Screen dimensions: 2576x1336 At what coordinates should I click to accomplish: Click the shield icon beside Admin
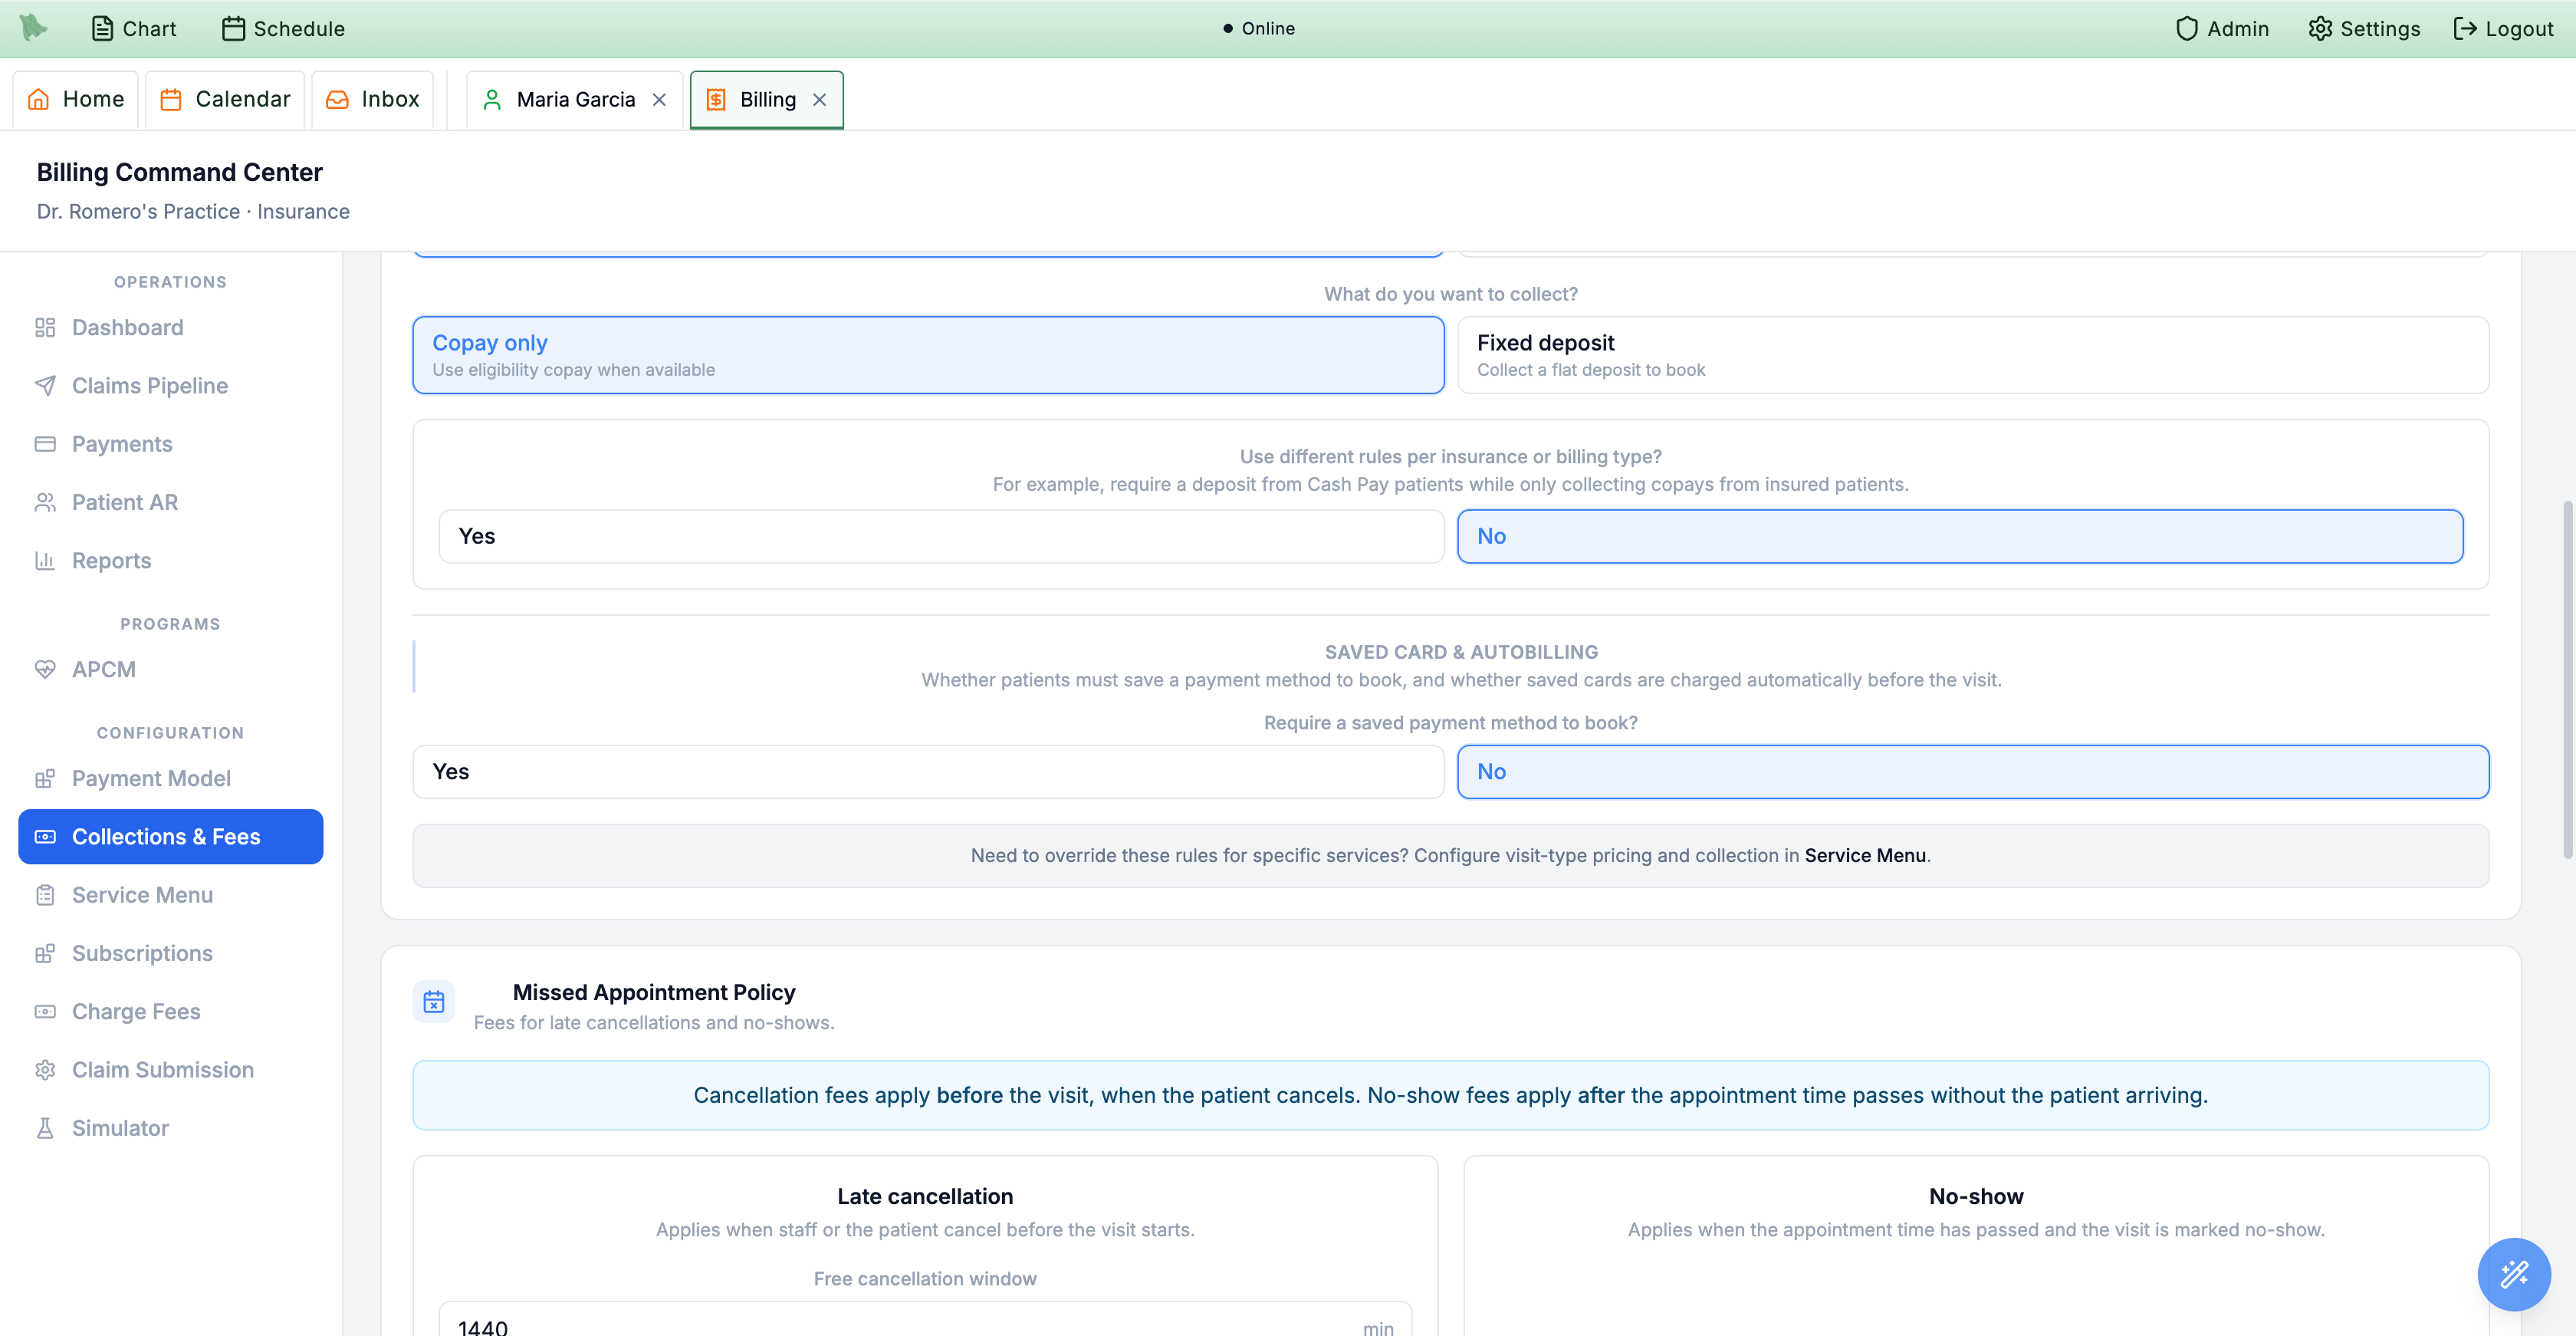tap(2187, 28)
